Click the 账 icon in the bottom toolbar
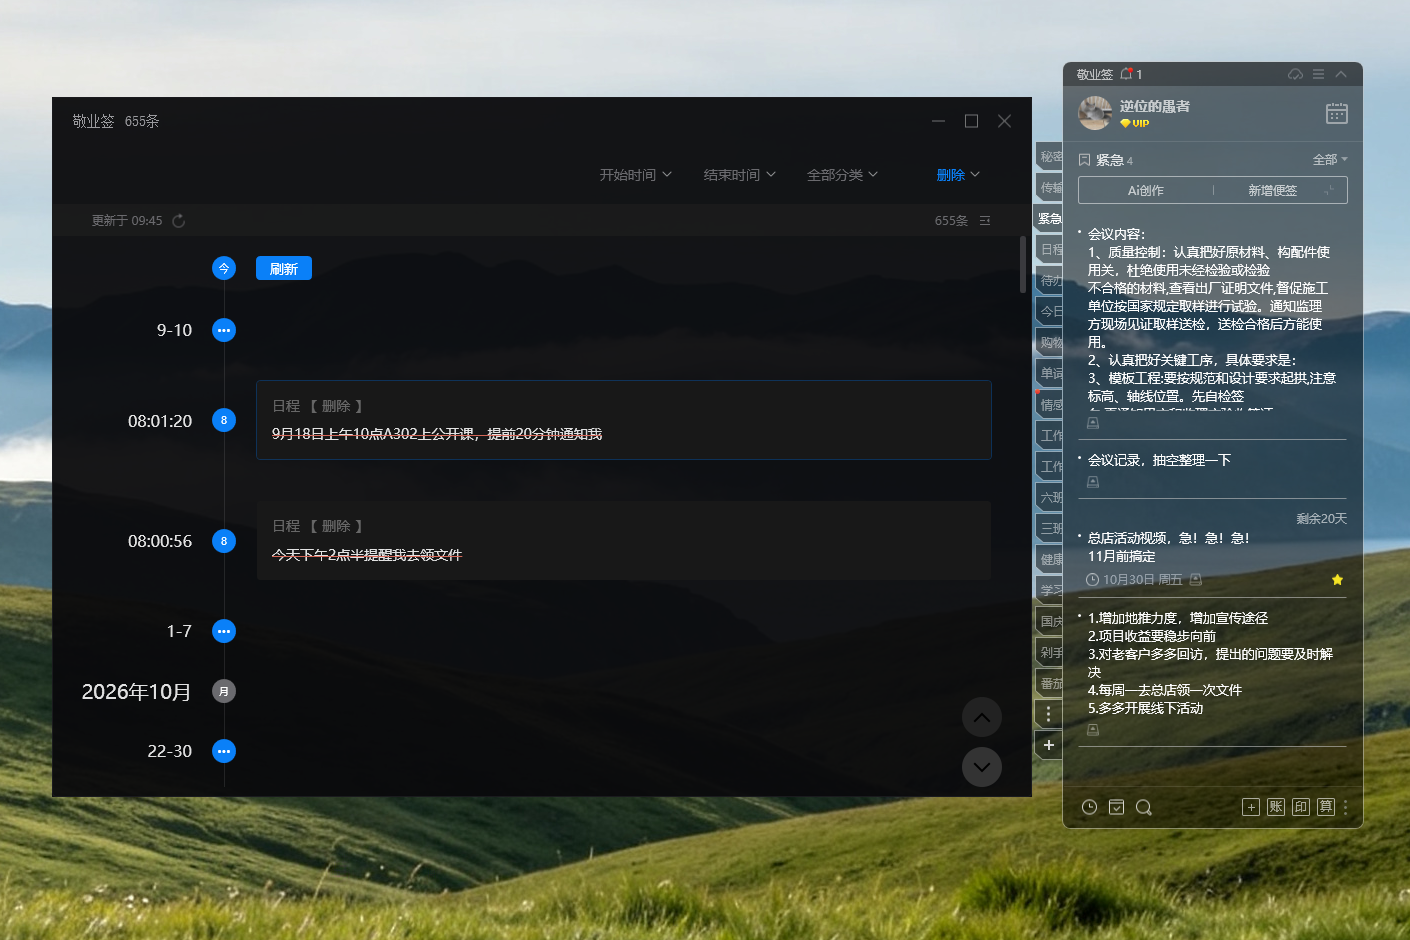This screenshot has height=940, width=1410. [1276, 807]
